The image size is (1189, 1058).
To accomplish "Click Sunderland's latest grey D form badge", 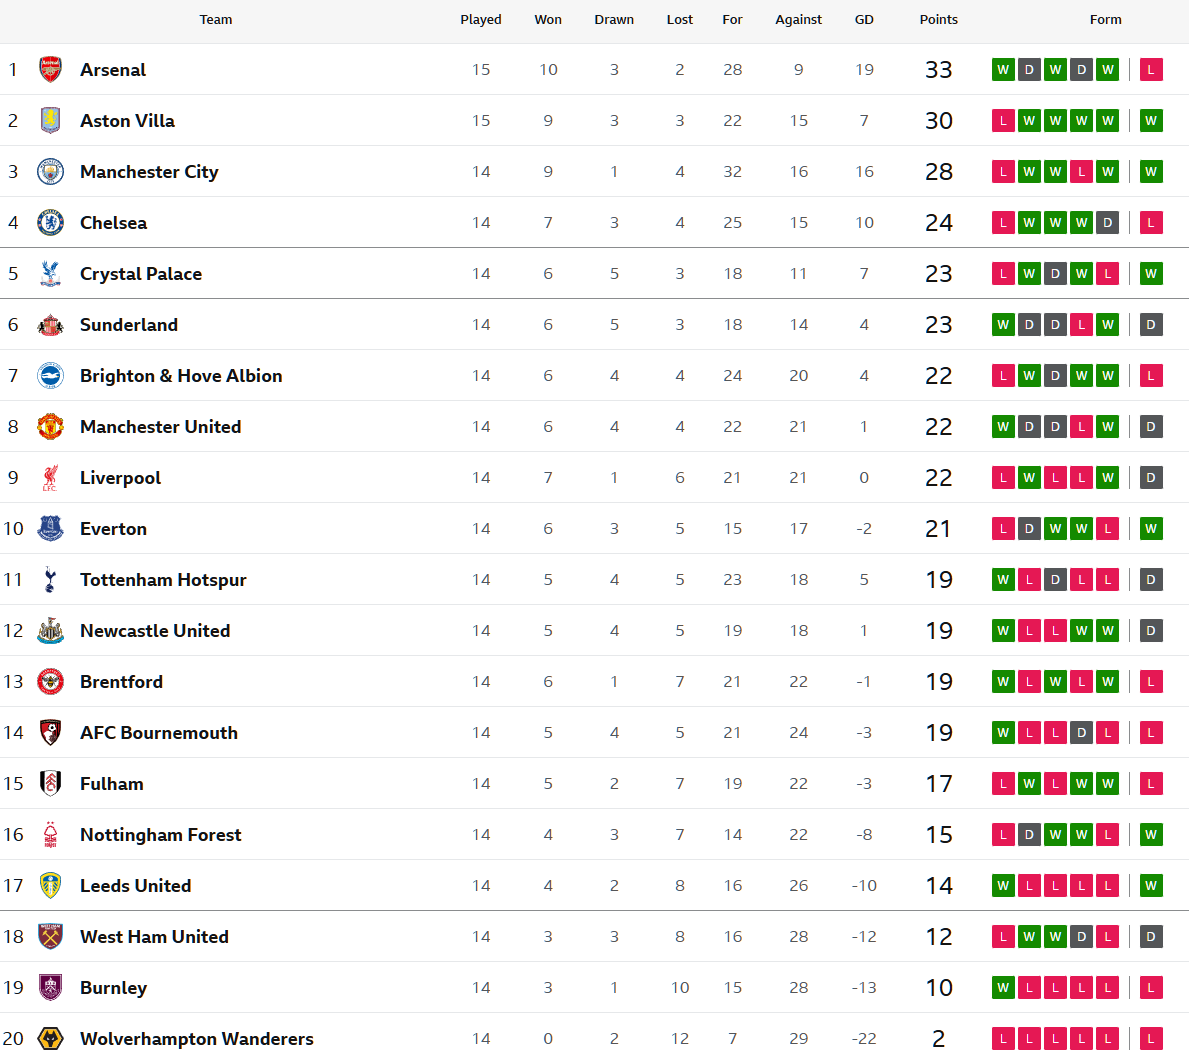I will [x=1151, y=324].
